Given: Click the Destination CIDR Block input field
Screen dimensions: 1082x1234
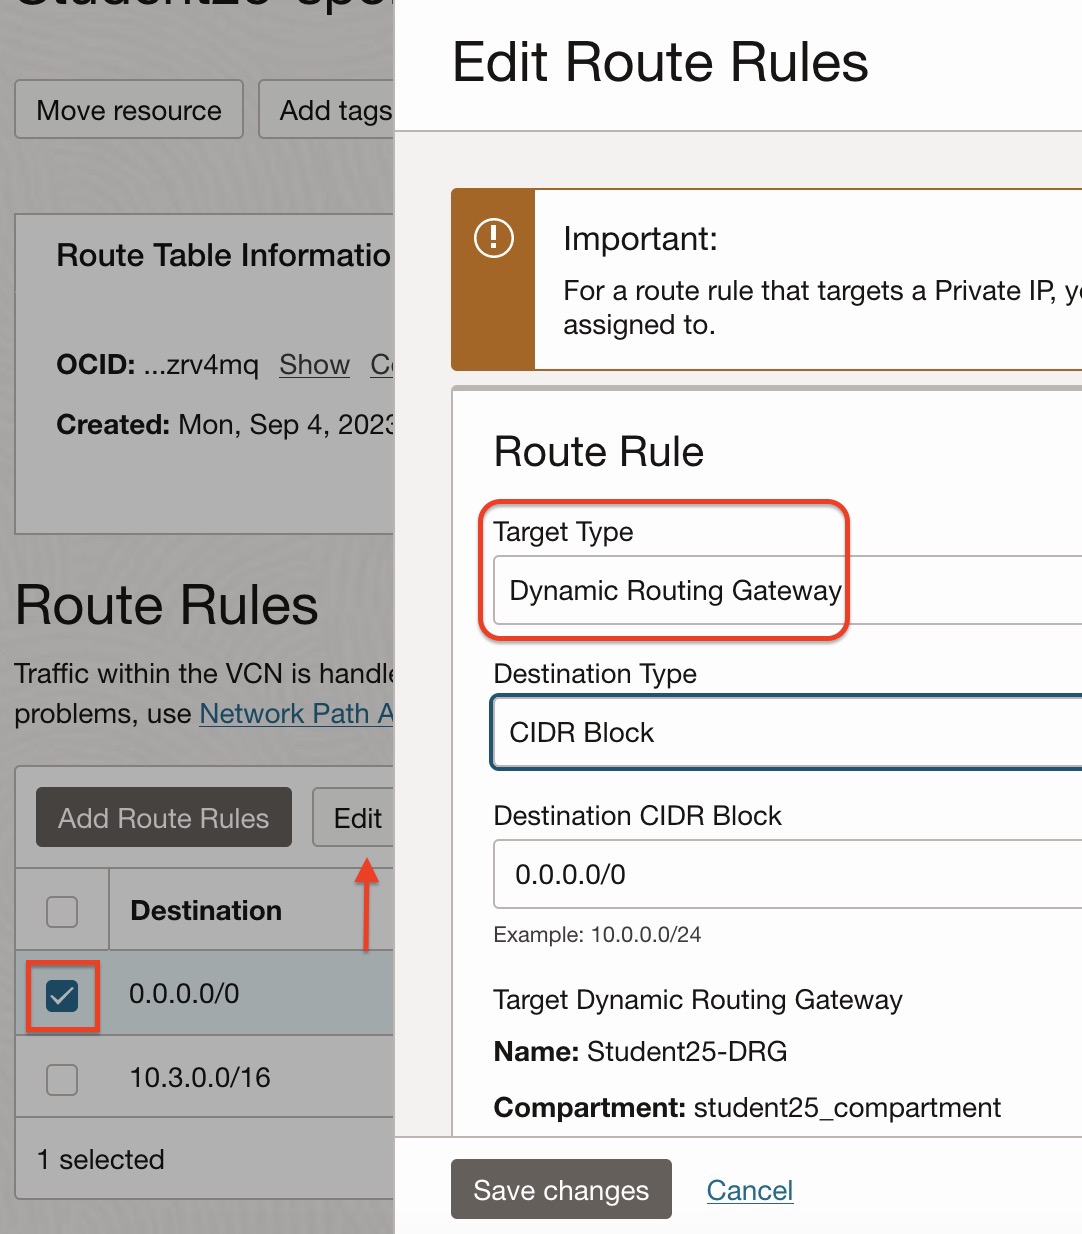Looking at the screenshot, I should tap(788, 875).
